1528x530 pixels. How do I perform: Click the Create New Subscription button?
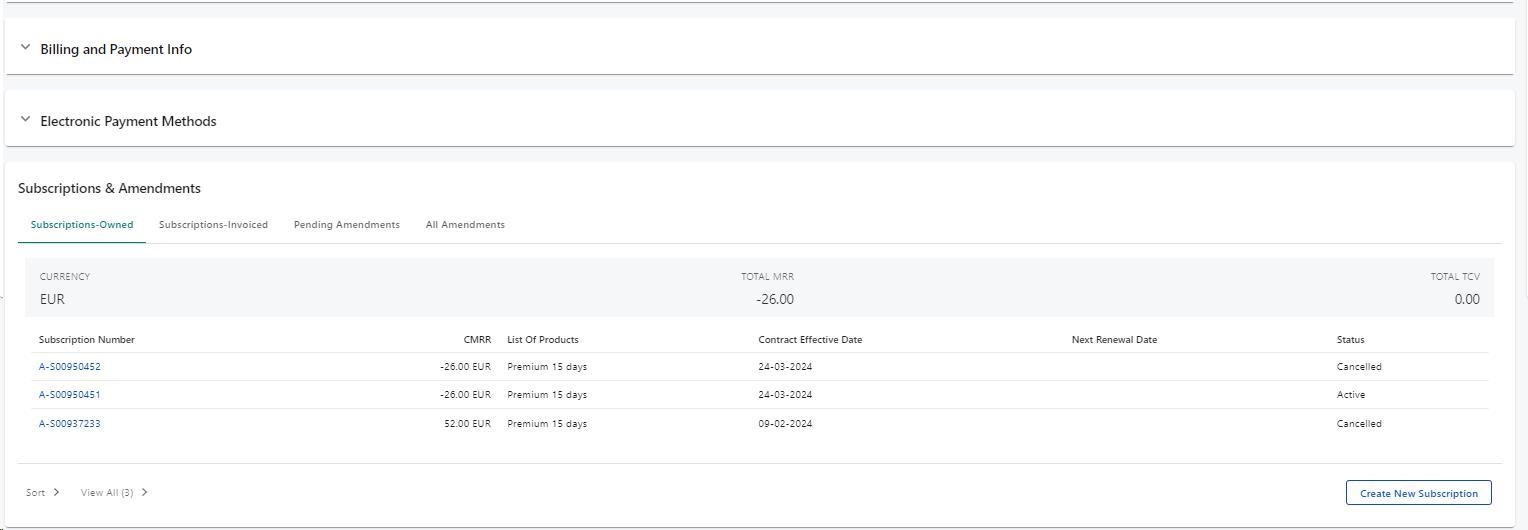(x=1418, y=493)
